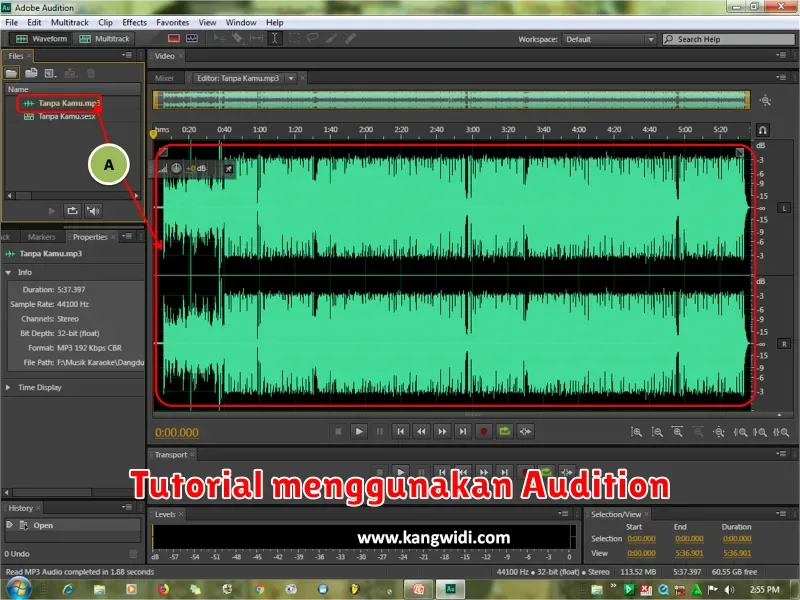Select the Razor tool in toolbar
This screenshot has height=600, width=800.
[237, 38]
